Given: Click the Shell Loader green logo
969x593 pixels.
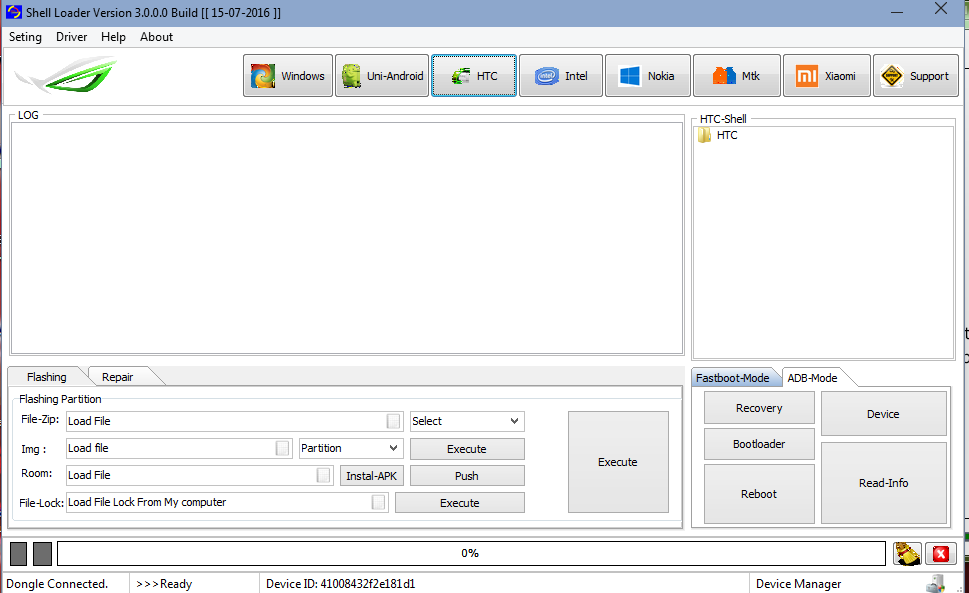Looking at the screenshot, I should tap(67, 75).
